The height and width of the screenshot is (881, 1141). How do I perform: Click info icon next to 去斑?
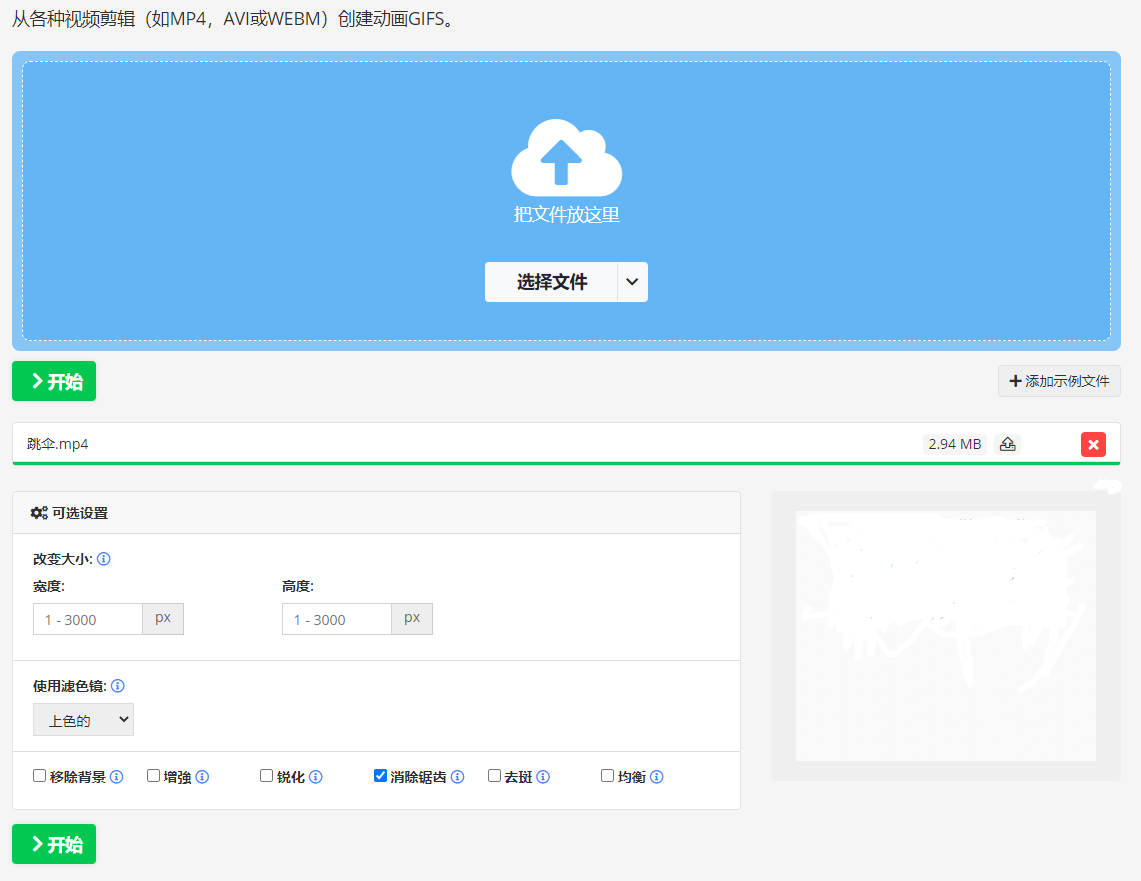tap(543, 777)
